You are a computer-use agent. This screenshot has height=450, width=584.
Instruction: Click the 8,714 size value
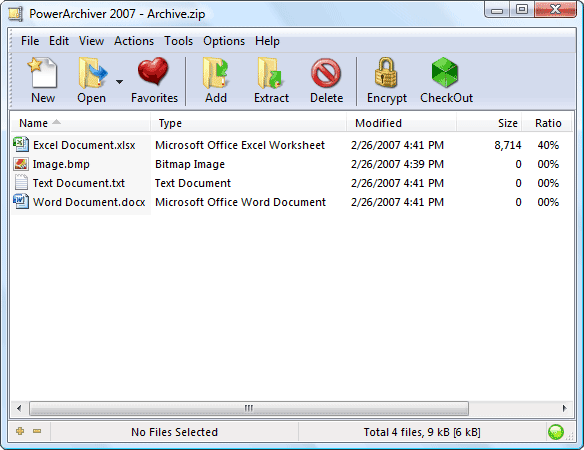click(x=508, y=145)
